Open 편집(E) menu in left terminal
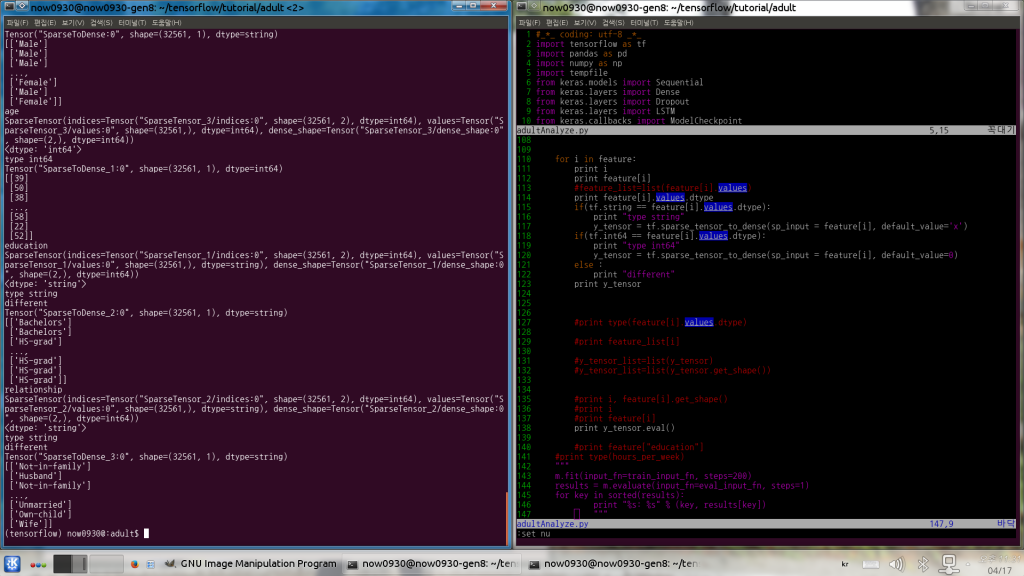The width and height of the screenshot is (1024, 576). click(47, 21)
